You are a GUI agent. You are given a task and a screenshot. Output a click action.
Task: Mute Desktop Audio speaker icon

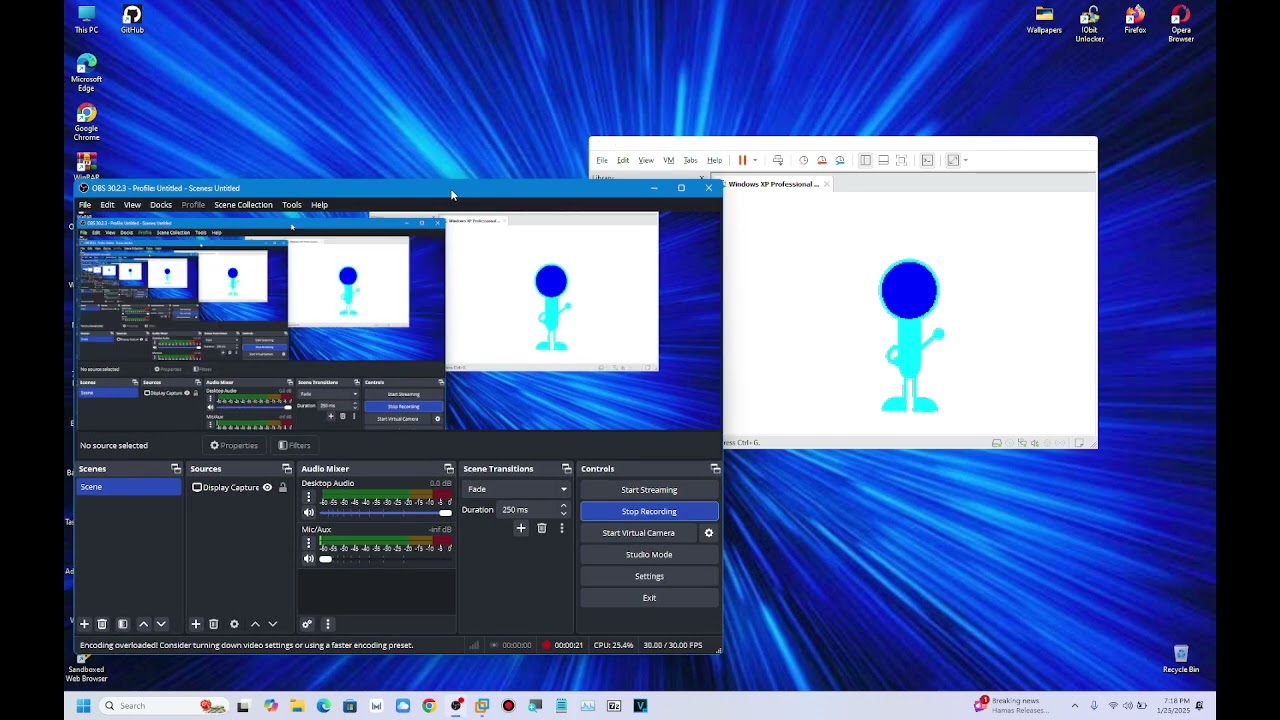click(x=308, y=512)
